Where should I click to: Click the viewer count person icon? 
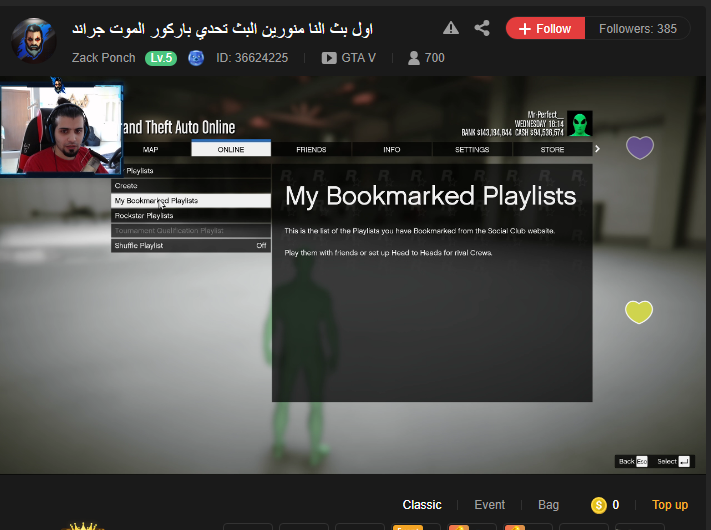414,58
